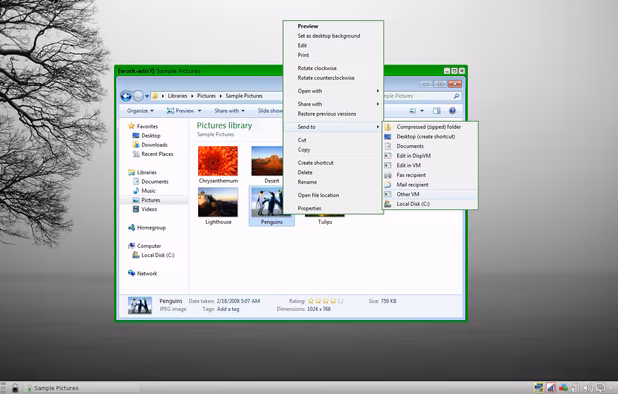Send to Documents
Image resolution: width=618 pixels, height=394 pixels.
click(430, 146)
